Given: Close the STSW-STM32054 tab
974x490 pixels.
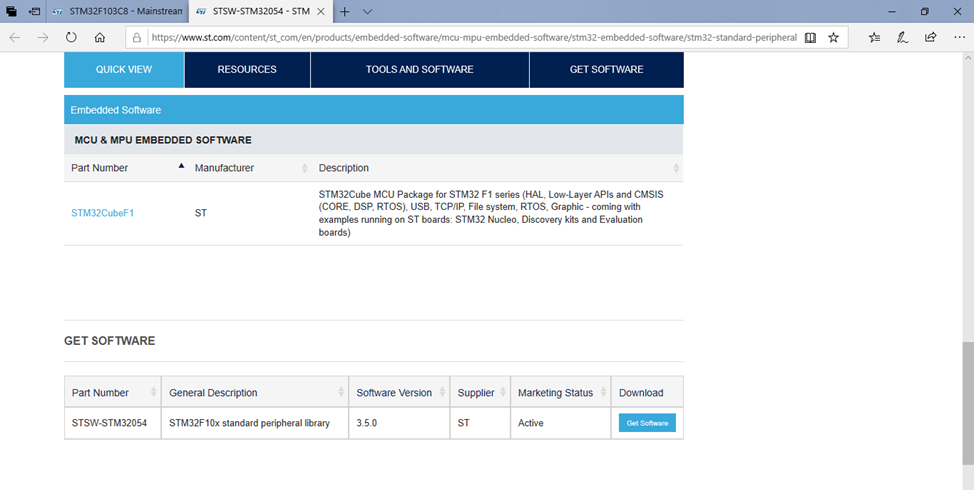Looking at the screenshot, I should pyautogui.click(x=321, y=11).
